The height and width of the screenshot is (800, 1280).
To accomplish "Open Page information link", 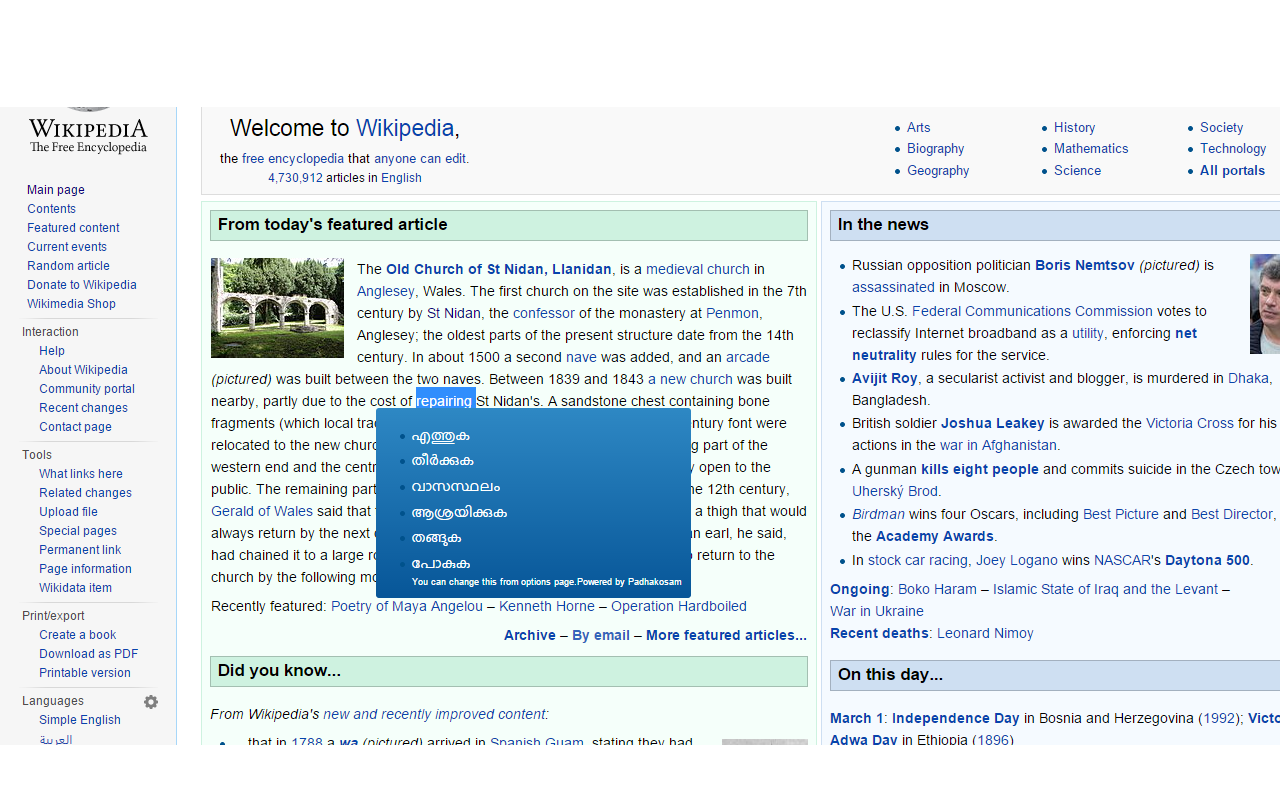I will click(x=85, y=569).
